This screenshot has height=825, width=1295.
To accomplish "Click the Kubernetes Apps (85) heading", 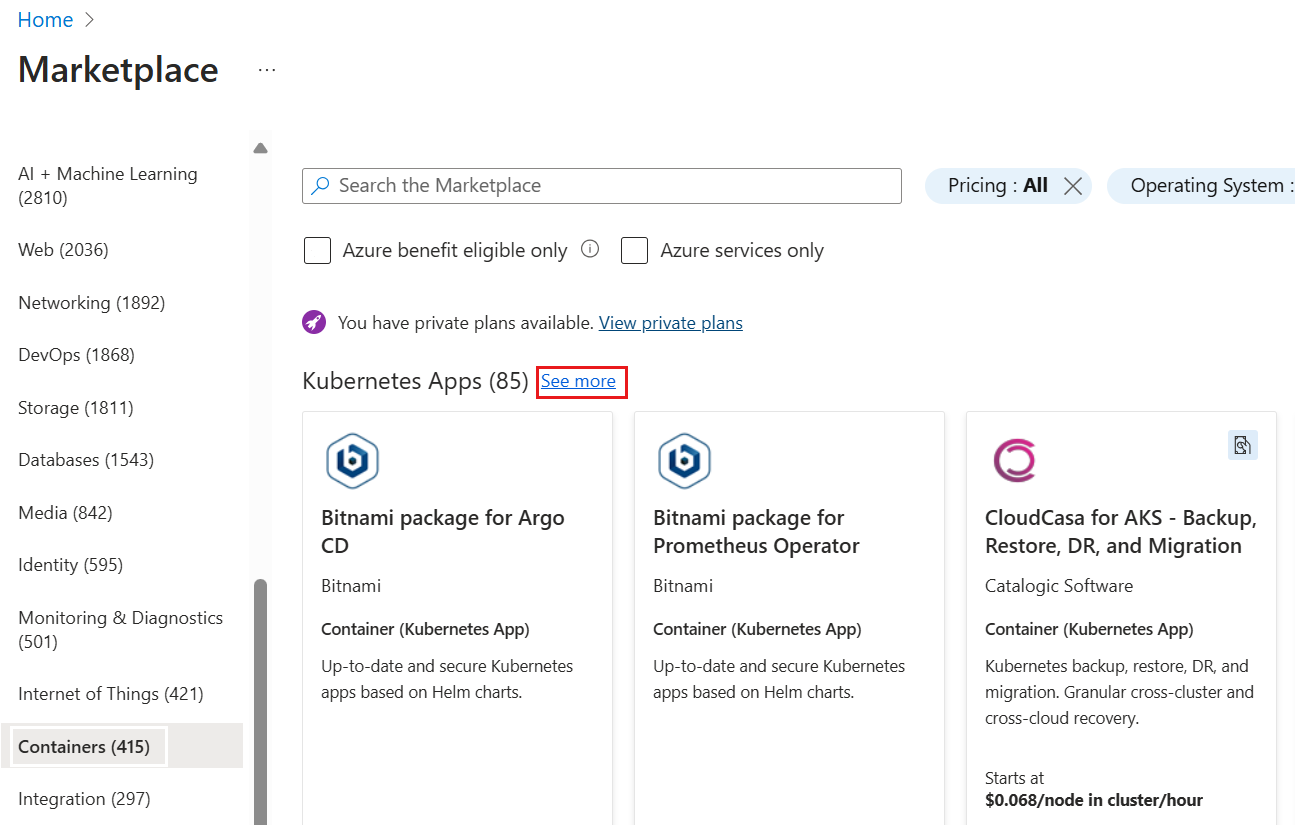I will tap(415, 381).
